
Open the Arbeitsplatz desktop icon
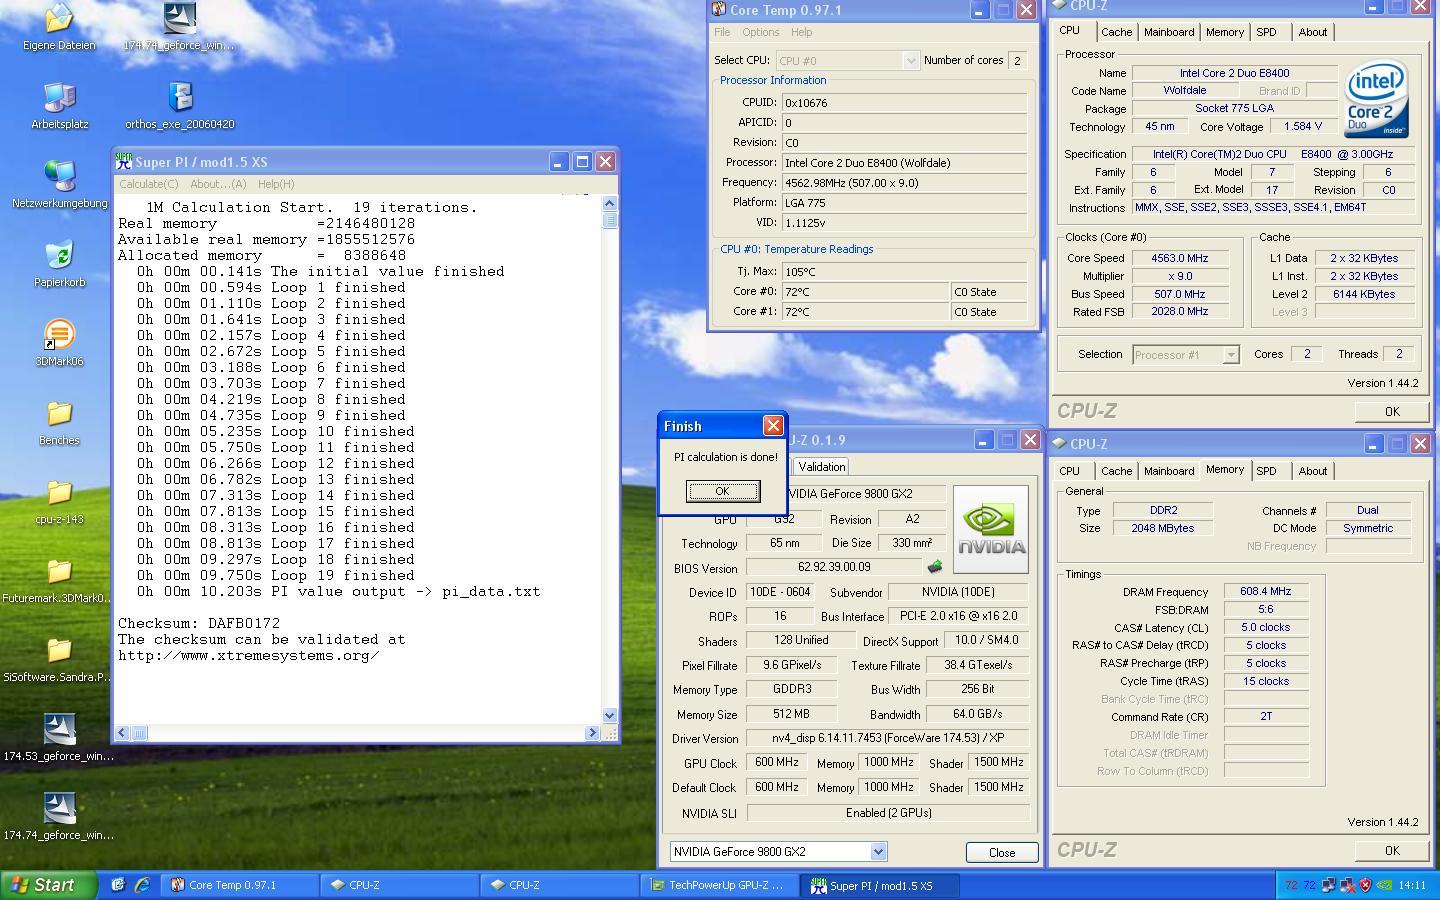click(x=59, y=106)
